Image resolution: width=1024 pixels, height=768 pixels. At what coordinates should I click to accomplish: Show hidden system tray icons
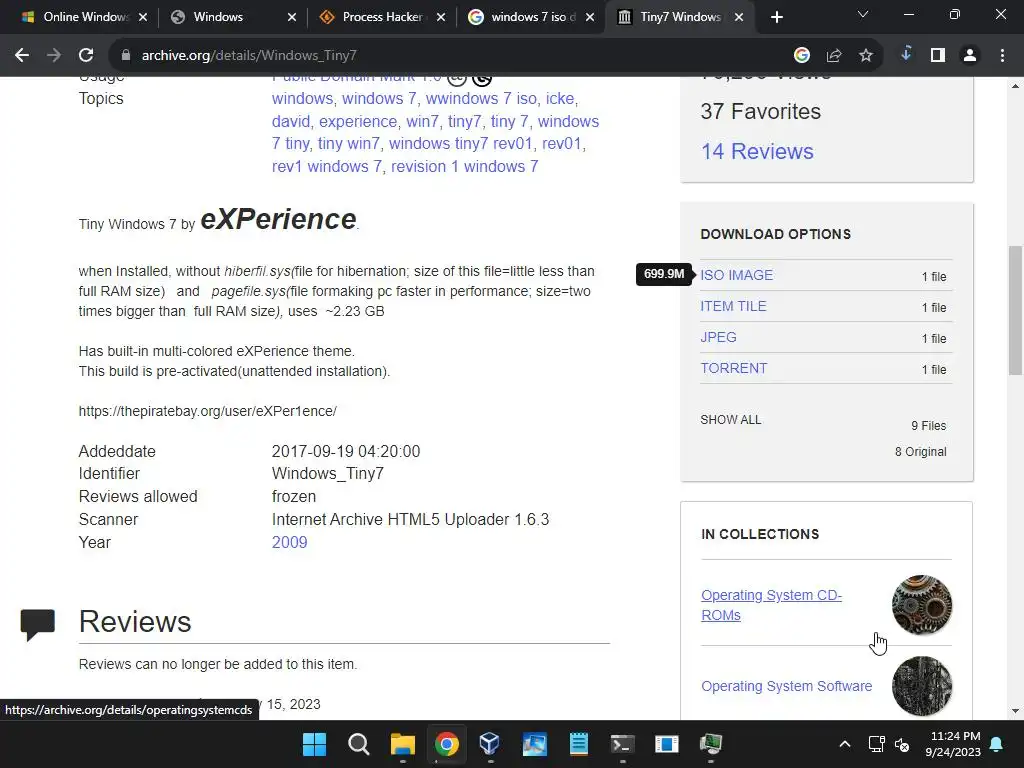[x=844, y=744]
